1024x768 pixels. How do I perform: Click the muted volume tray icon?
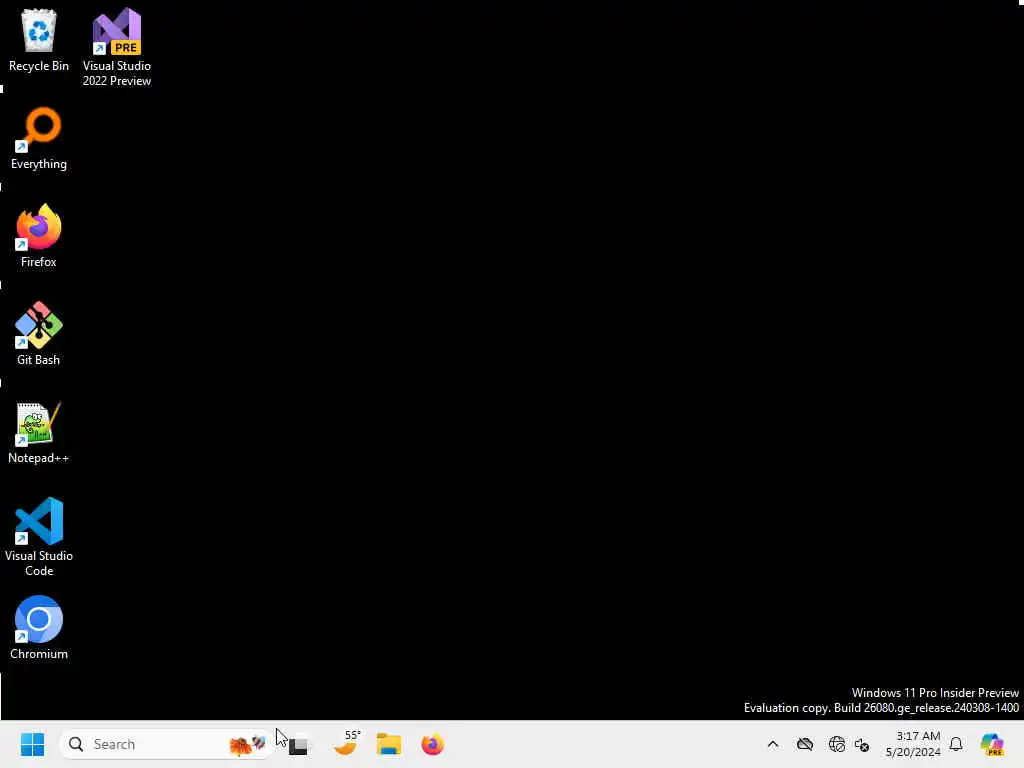(861, 744)
